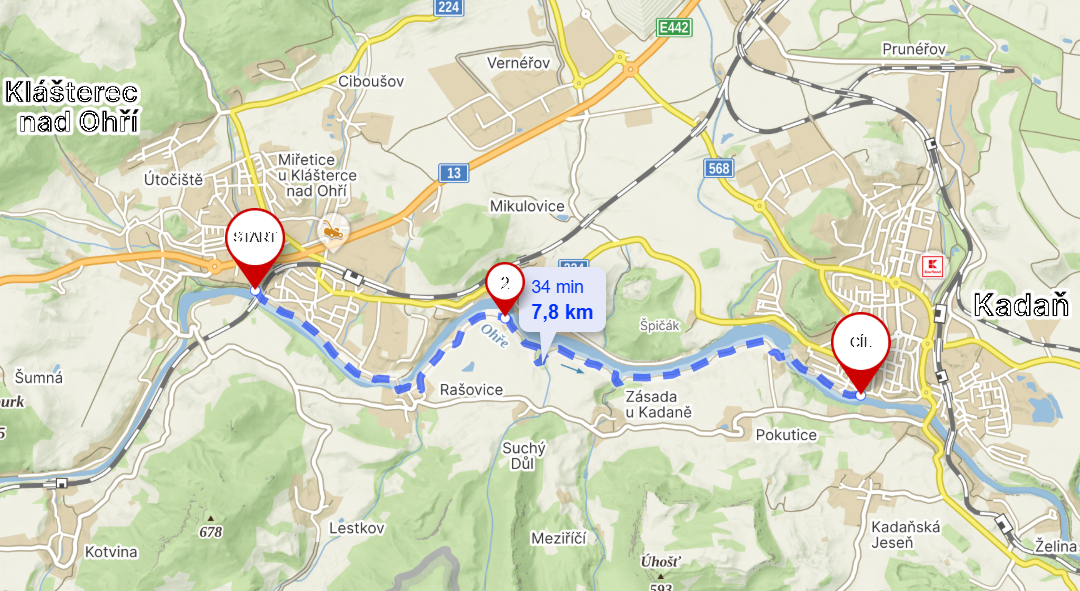
Task: Click the Prunéřov village label
Action: tap(914, 49)
